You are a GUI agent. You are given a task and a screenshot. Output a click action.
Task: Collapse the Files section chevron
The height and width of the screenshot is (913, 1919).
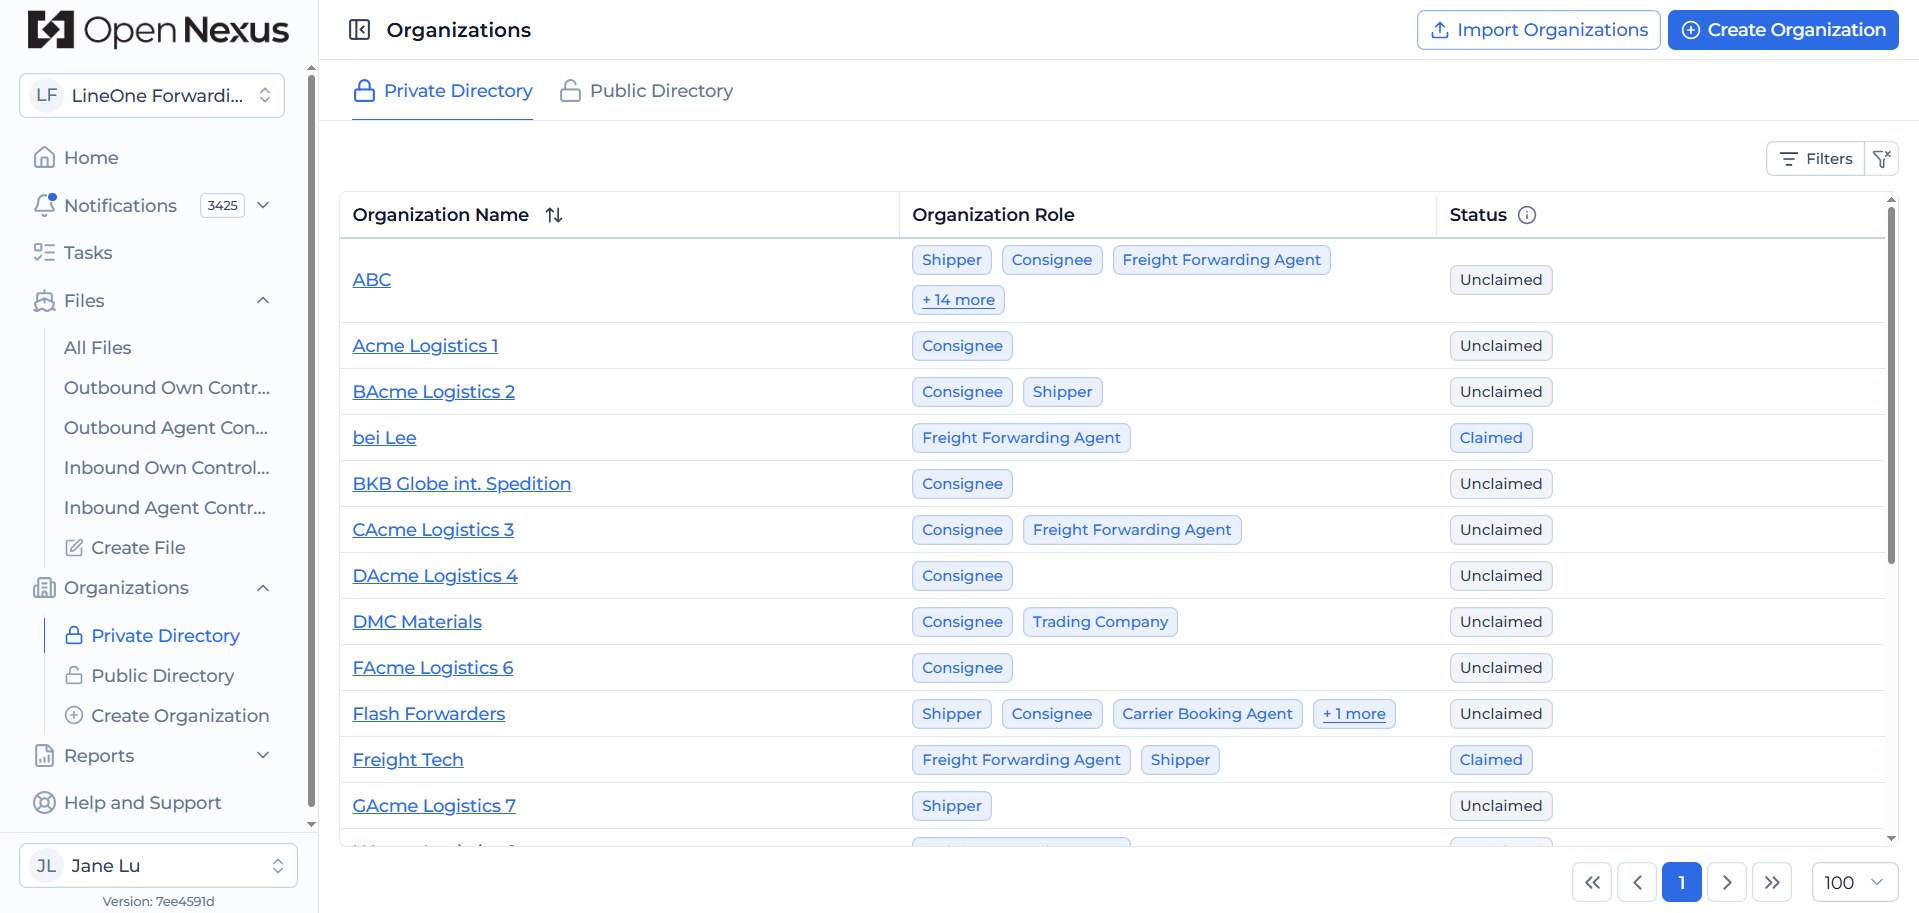[263, 301]
